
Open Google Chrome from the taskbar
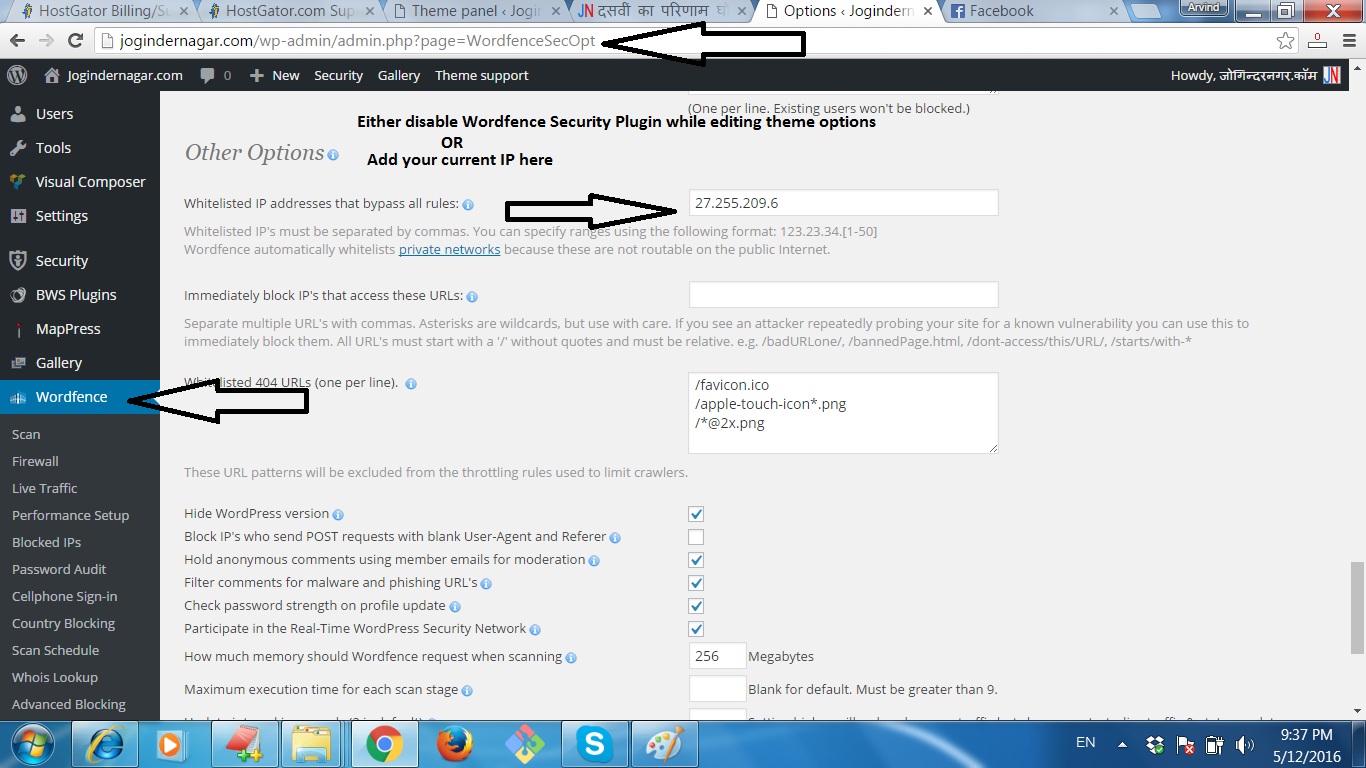[x=384, y=745]
